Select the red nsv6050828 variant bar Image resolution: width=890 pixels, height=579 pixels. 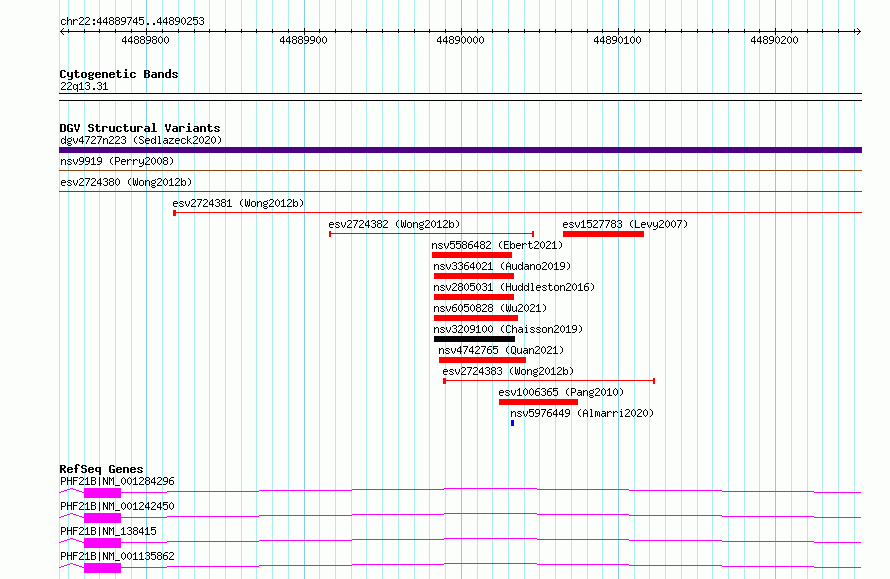tap(476, 318)
